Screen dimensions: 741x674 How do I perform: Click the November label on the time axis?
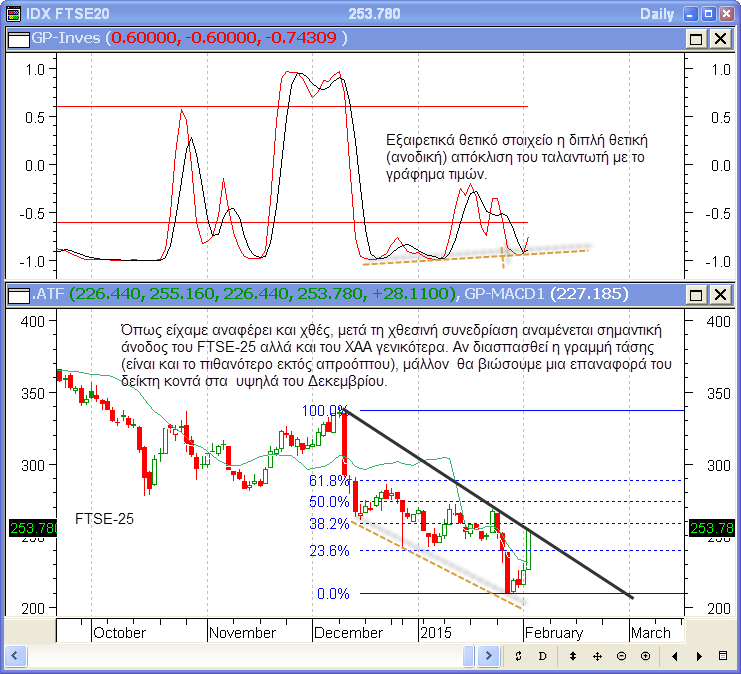coord(242,632)
